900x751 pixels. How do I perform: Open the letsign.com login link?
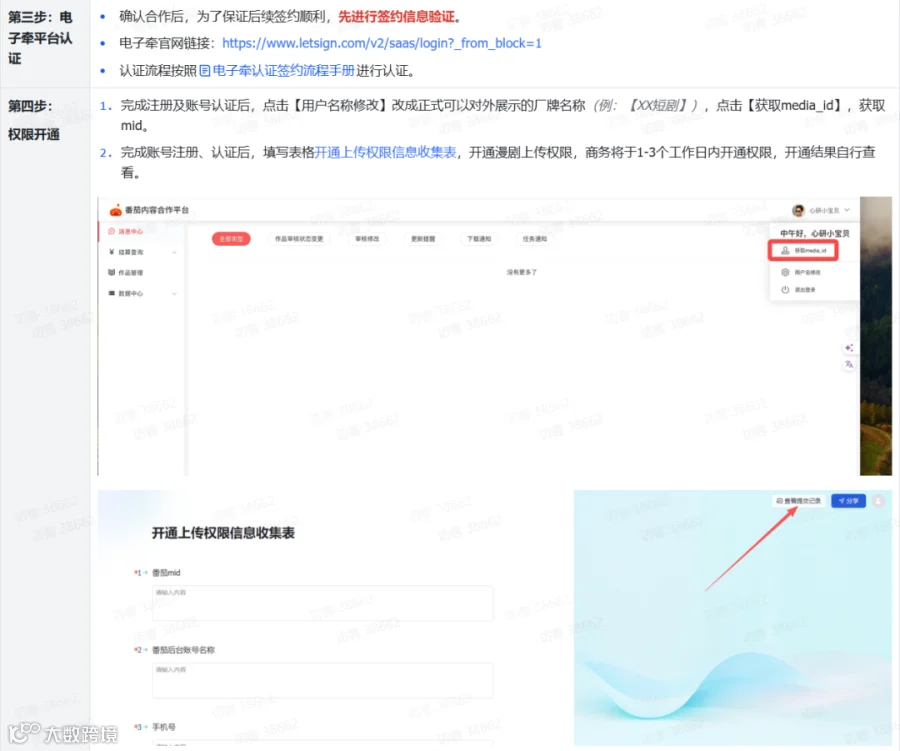click(382, 43)
